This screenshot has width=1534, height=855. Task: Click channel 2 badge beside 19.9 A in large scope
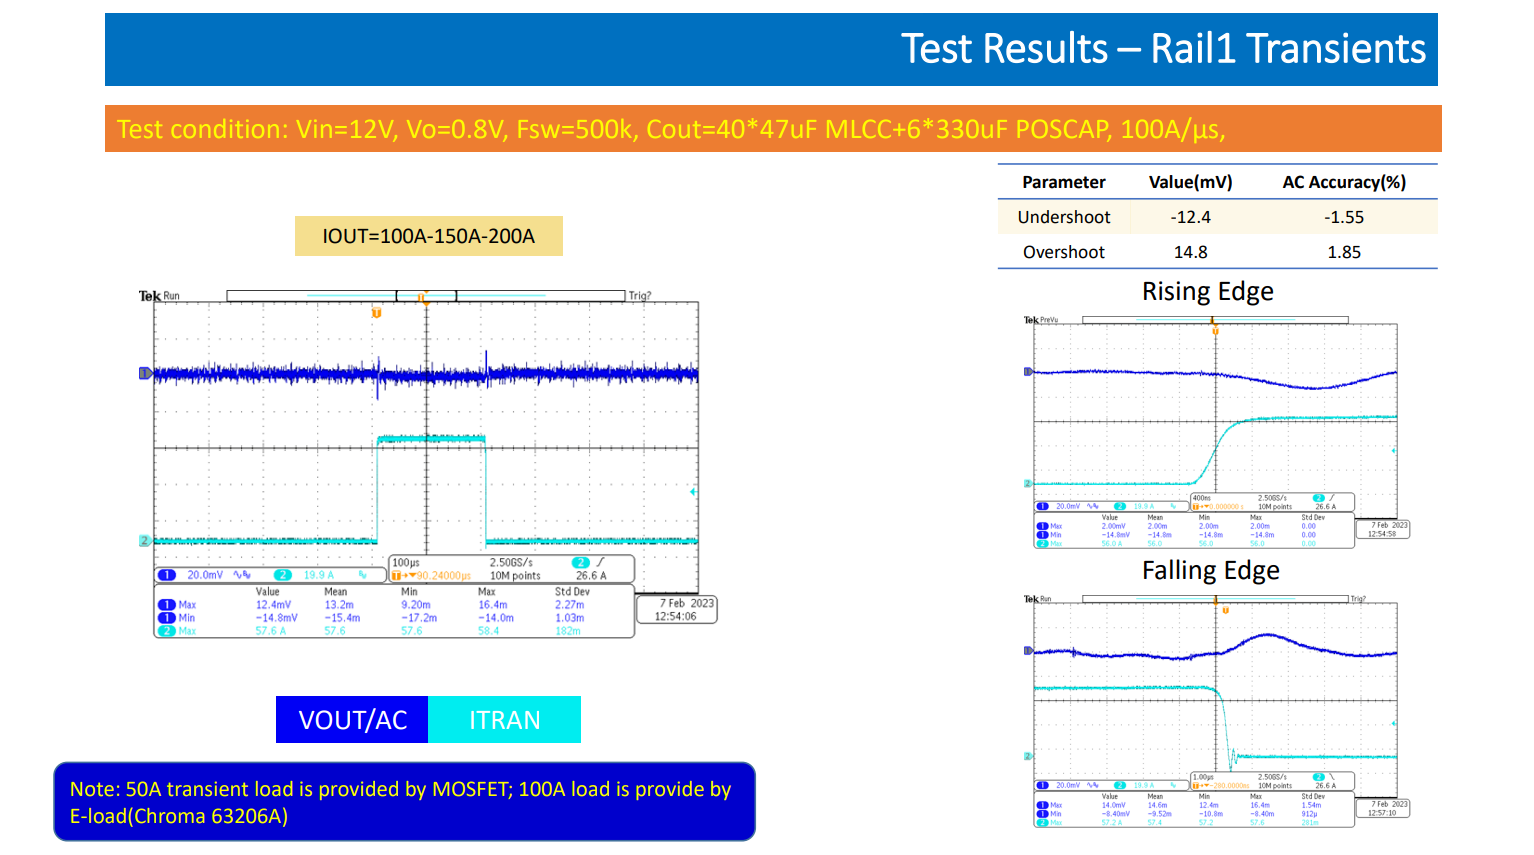[x=283, y=575]
